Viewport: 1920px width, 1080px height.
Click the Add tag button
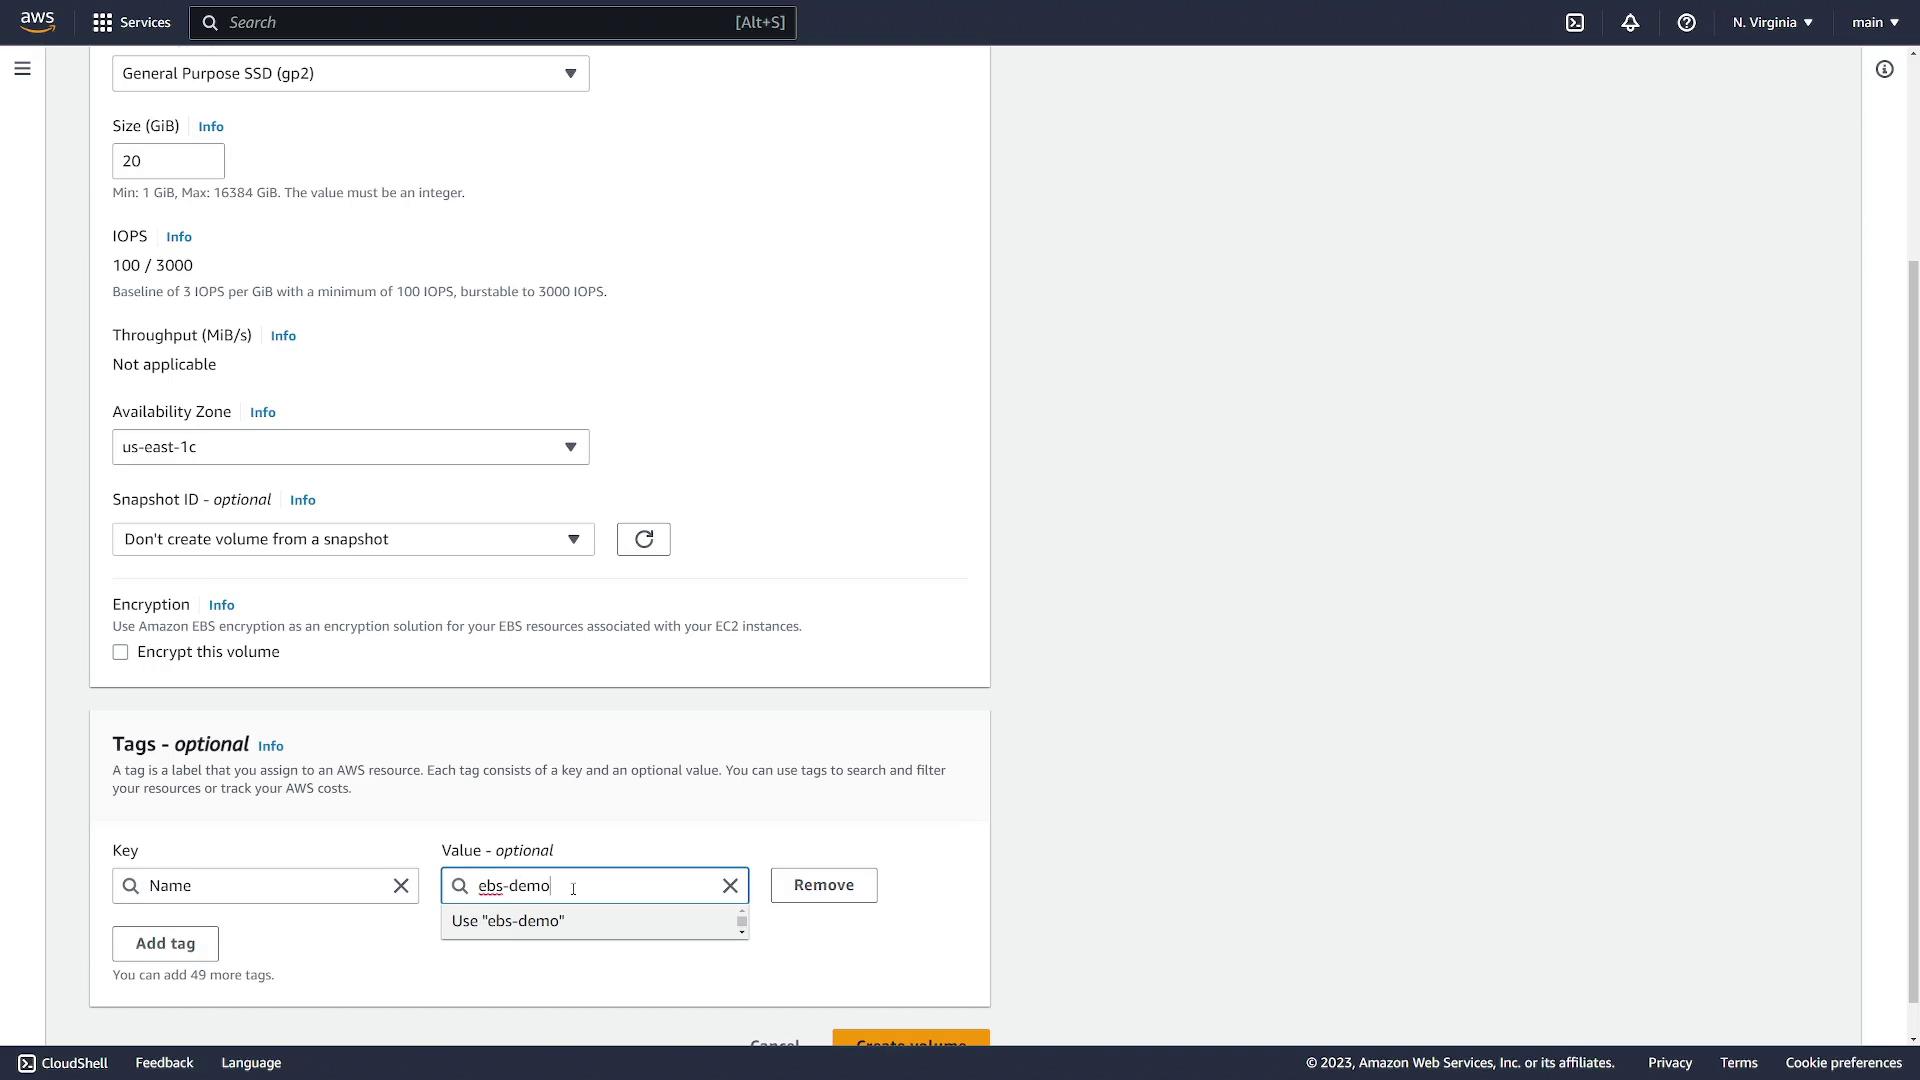point(165,942)
